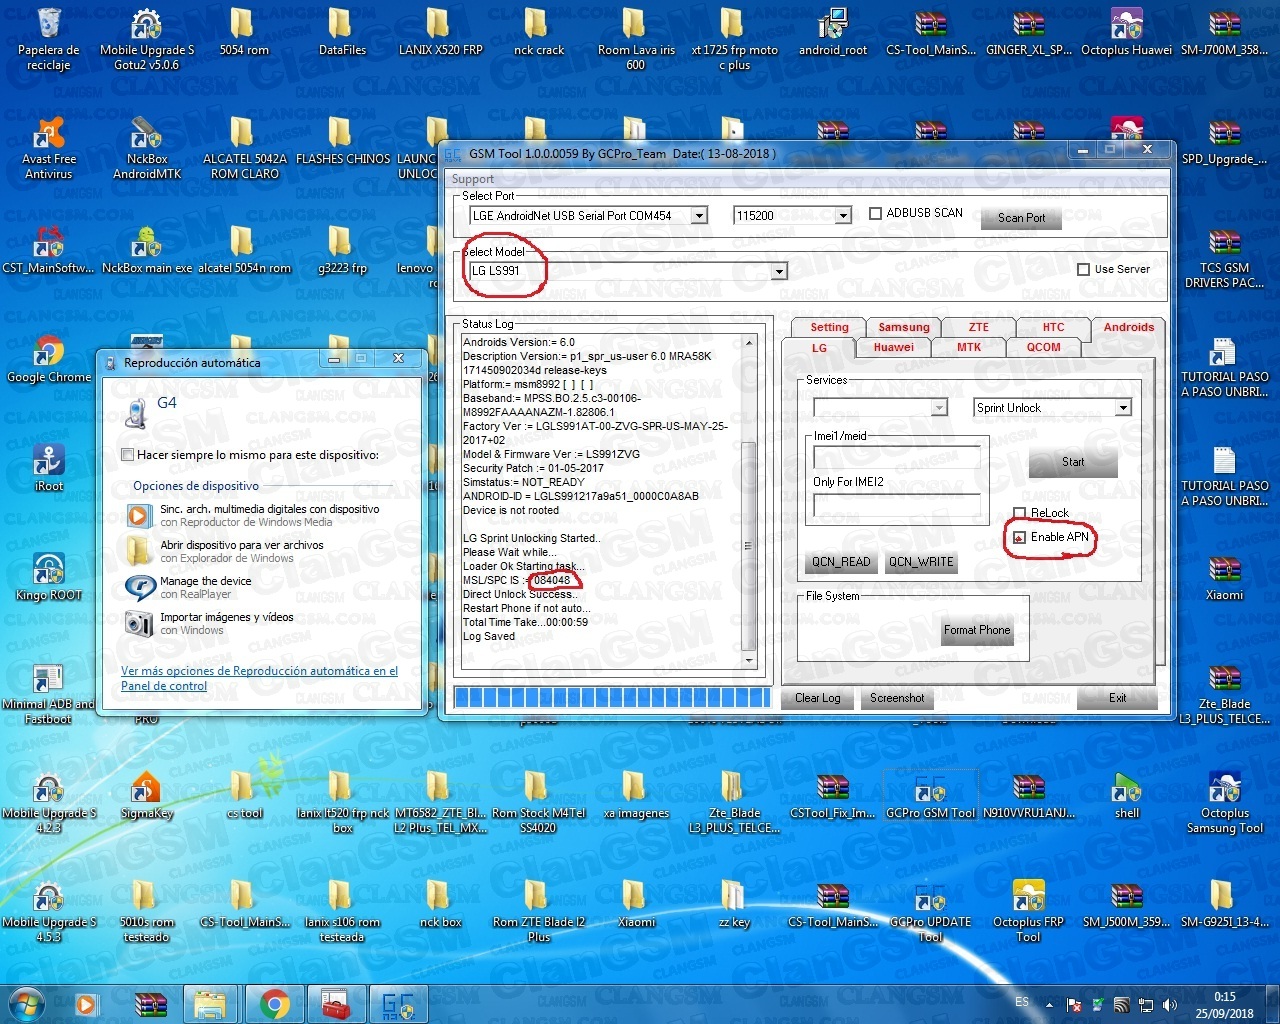Open SigmaKey desktop icon
Screen dimensions: 1280x1024
click(x=147, y=795)
